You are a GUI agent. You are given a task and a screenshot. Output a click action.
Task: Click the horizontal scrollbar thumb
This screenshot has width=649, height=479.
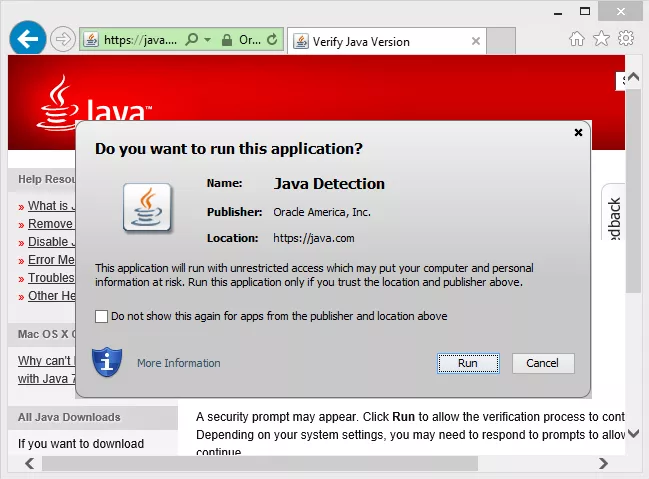[x=260, y=464]
